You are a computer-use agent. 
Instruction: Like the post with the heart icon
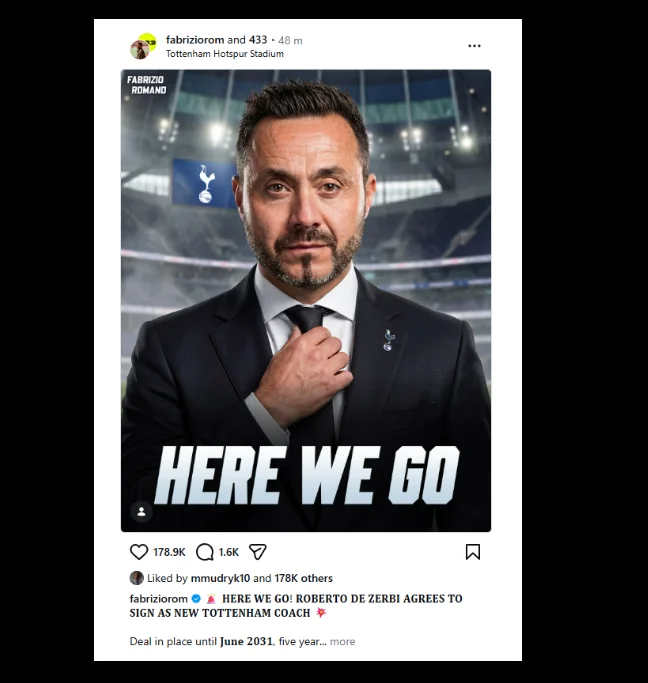139,552
